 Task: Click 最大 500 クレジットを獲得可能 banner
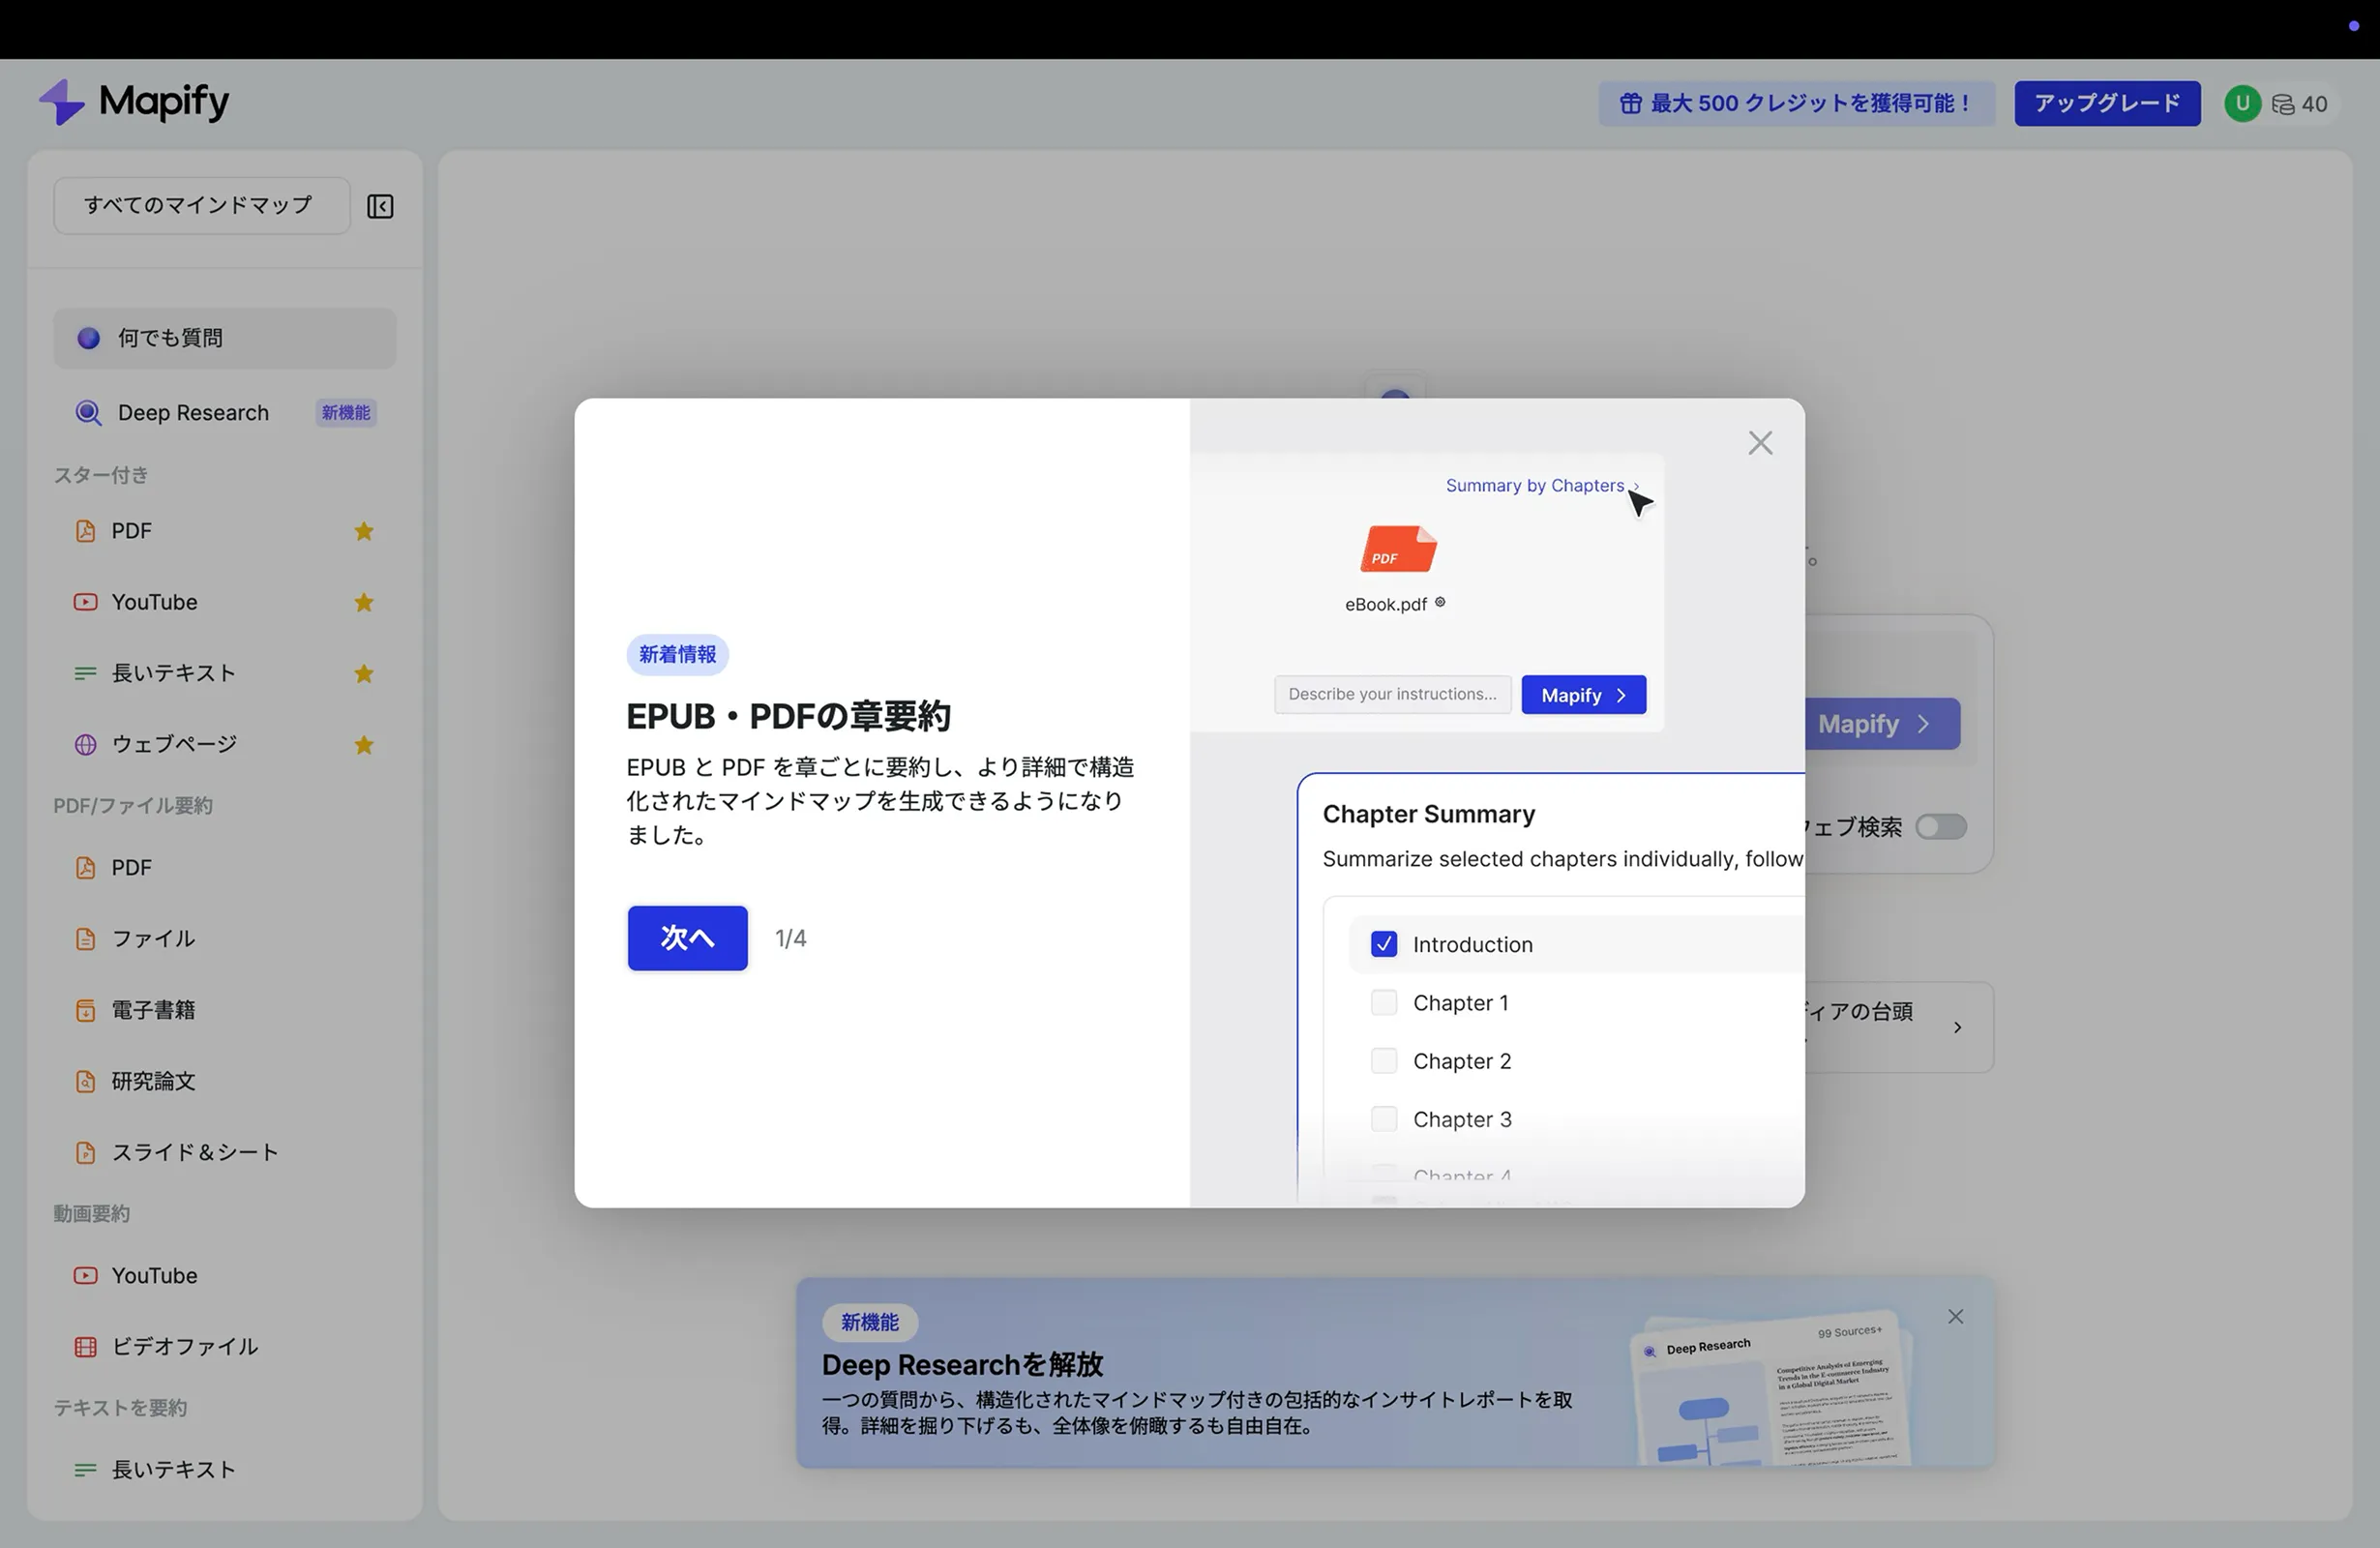1796,103
